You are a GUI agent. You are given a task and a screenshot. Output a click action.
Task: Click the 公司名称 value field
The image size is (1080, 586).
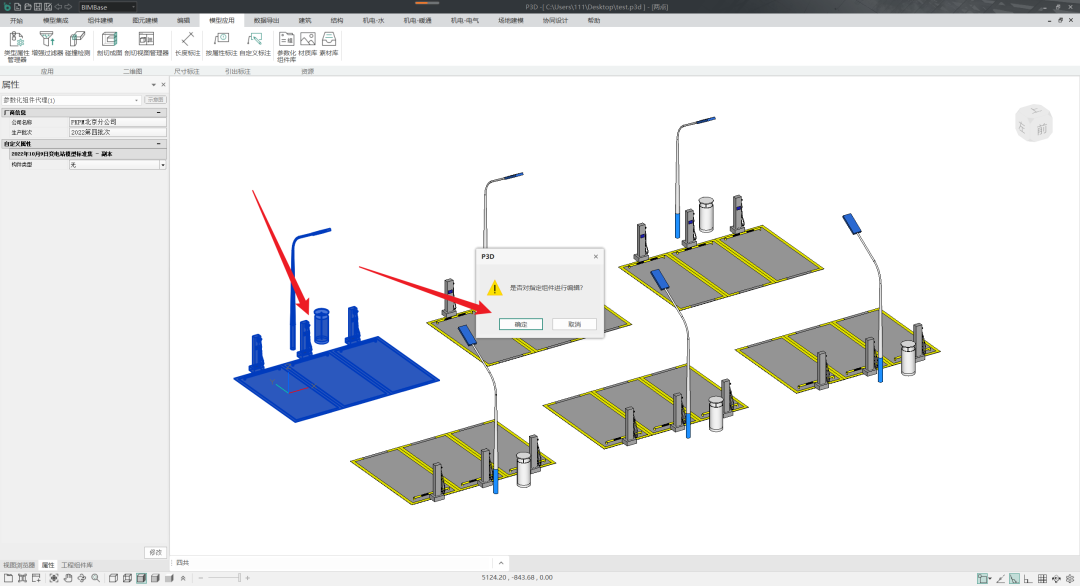click(x=116, y=122)
